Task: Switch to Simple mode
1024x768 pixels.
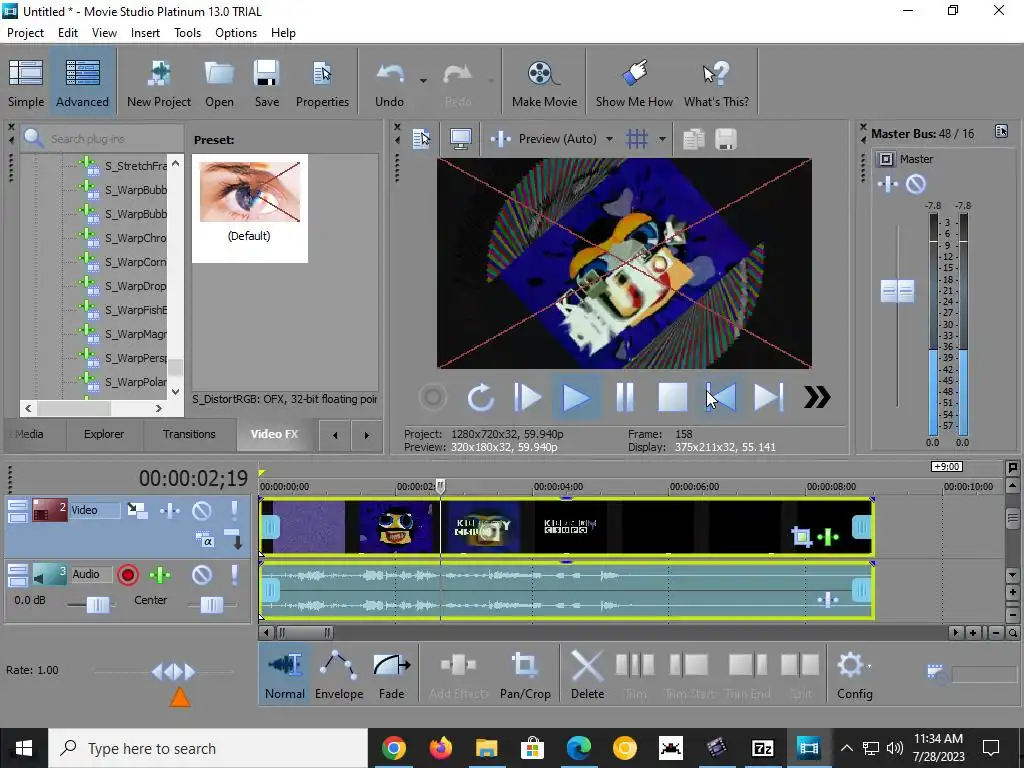Action: (x=26, y=82)
